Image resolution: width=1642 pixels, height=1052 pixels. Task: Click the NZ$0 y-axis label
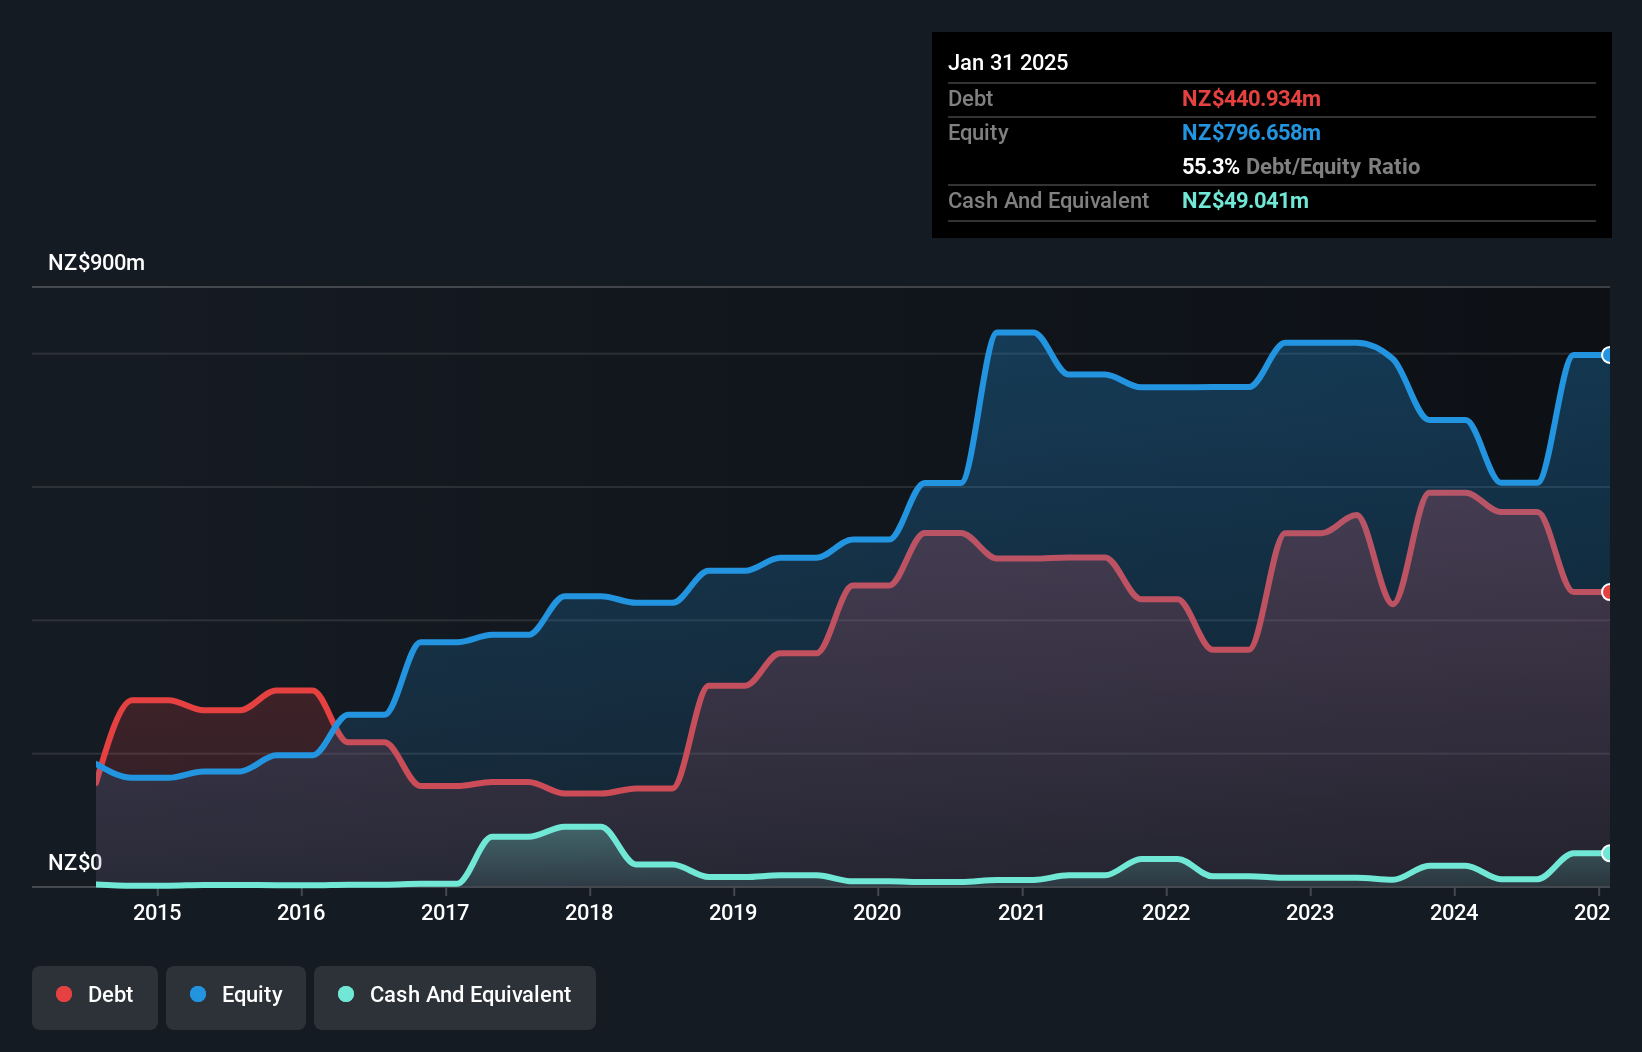tap(75, 862)
